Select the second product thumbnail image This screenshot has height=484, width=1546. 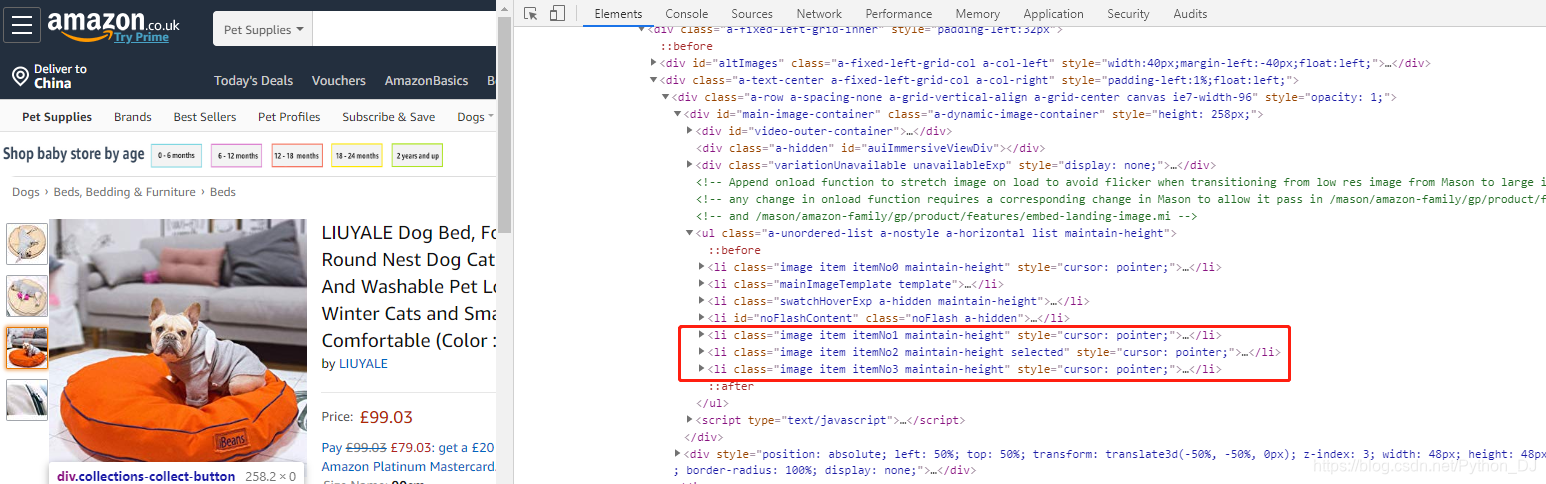tap(27, 296)
